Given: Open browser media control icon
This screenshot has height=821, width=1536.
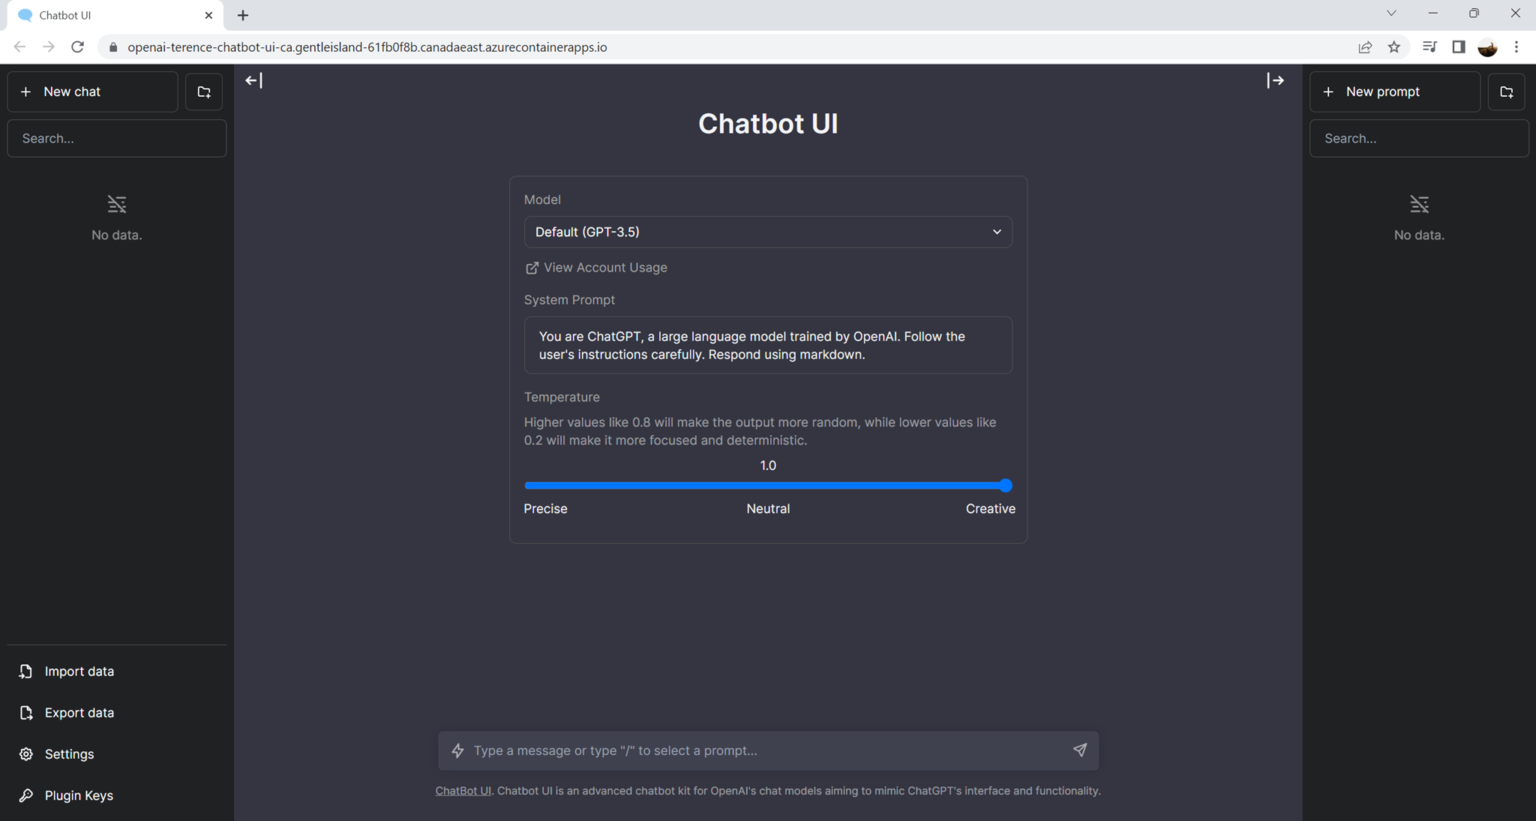Looking at the screenshot, I should [x=1430, y=47].
